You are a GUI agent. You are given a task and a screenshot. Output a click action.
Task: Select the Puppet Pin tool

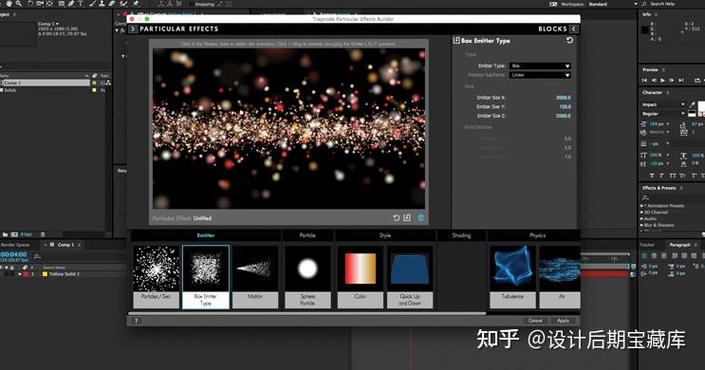click(135, 3)
